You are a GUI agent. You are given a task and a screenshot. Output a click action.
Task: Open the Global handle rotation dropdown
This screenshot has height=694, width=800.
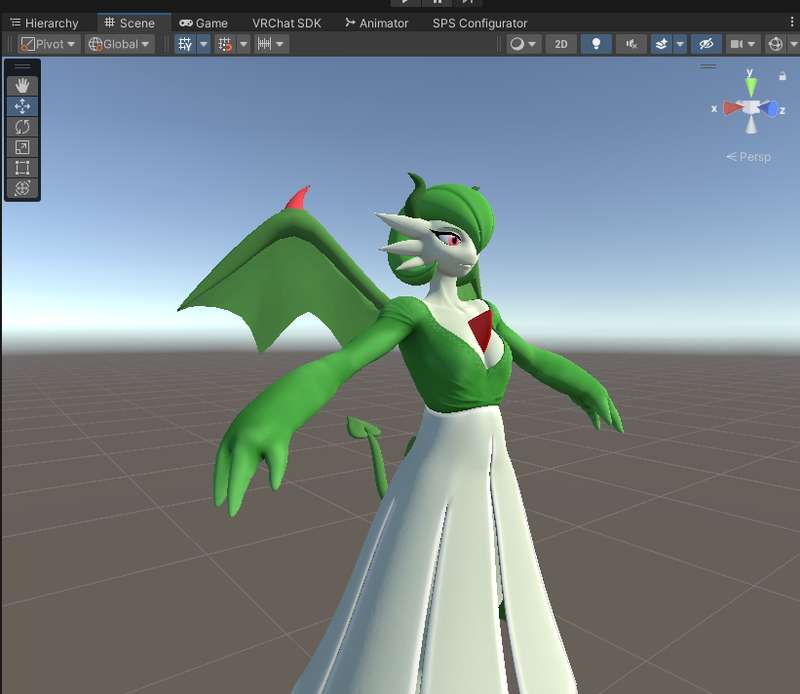(x=119, y=44)
